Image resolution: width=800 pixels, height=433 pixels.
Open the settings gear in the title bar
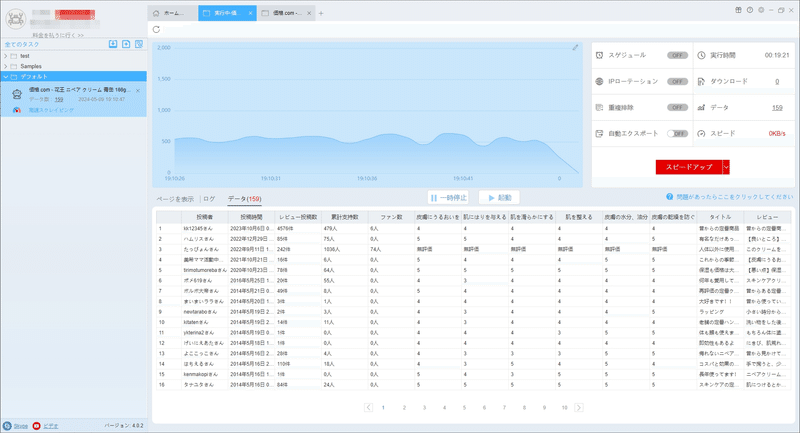tap(761, 10)
